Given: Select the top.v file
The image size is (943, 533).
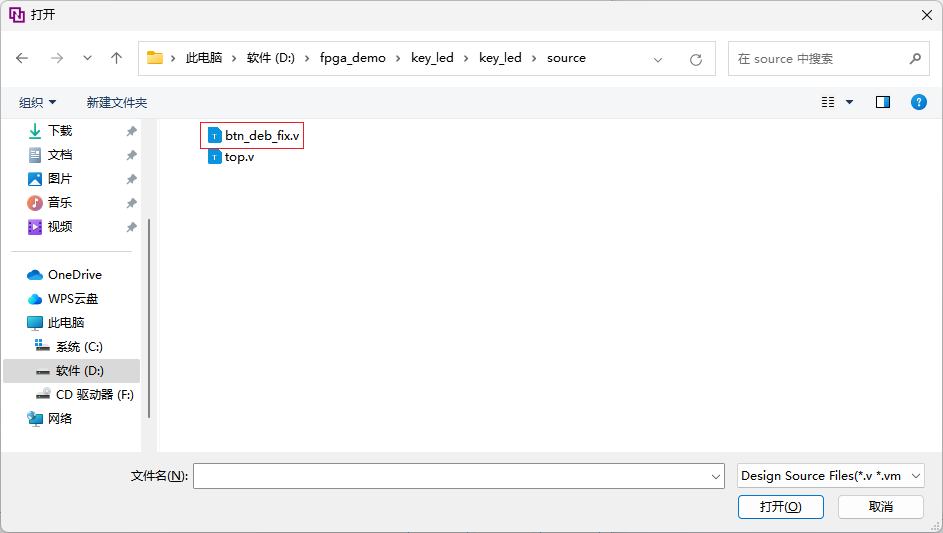Looking at the screenshot, I should click(239, 157).
